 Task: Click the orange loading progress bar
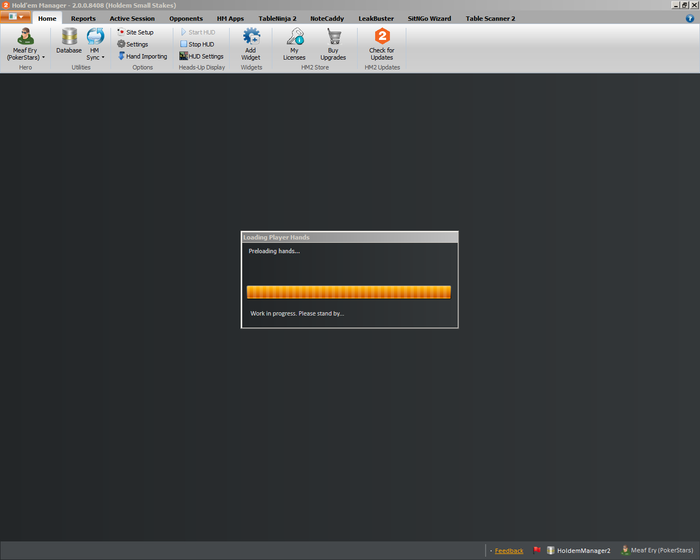349,292
